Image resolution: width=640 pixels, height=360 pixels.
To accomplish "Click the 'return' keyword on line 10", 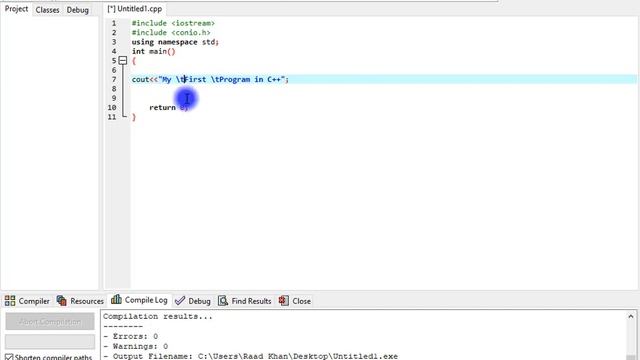I will coord(162,108).
